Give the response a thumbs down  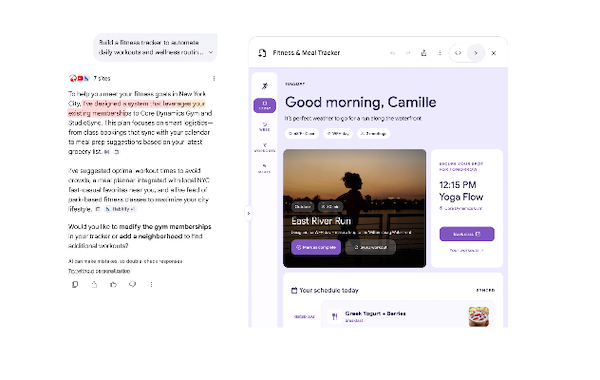pyautogui.click(x=132, y=284)
